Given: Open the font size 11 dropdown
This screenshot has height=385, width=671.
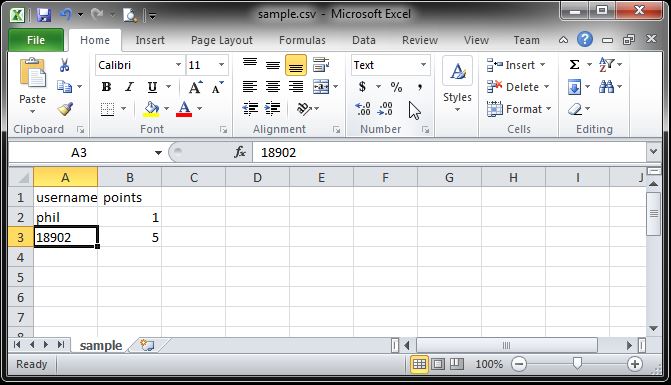Looking at the screenshot, I should (x=221, y=65).
